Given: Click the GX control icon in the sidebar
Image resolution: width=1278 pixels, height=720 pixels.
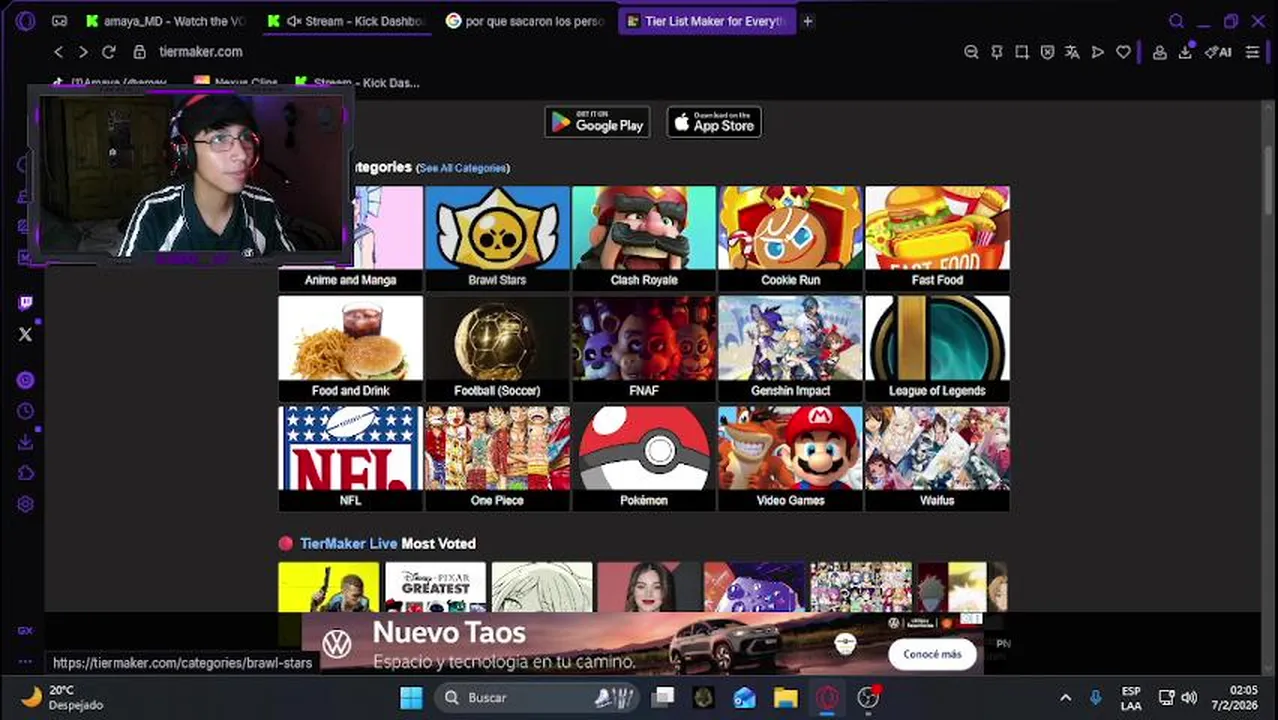Looking at the screenshot, I should [25, 631].
